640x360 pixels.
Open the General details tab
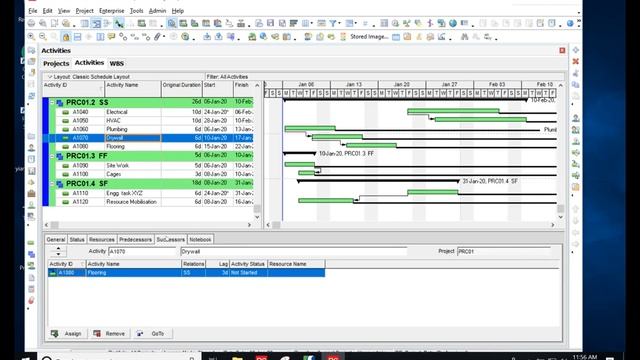coord(56,240)
